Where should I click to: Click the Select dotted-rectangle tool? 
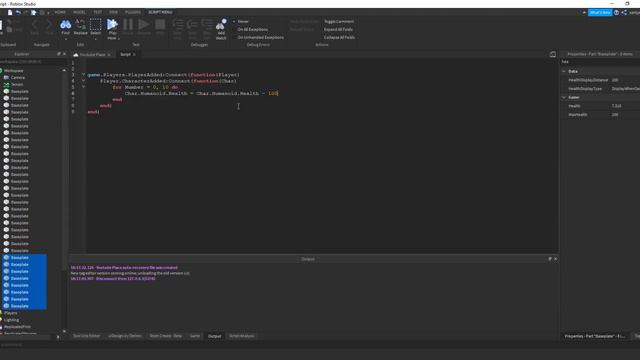click(96, 25)
